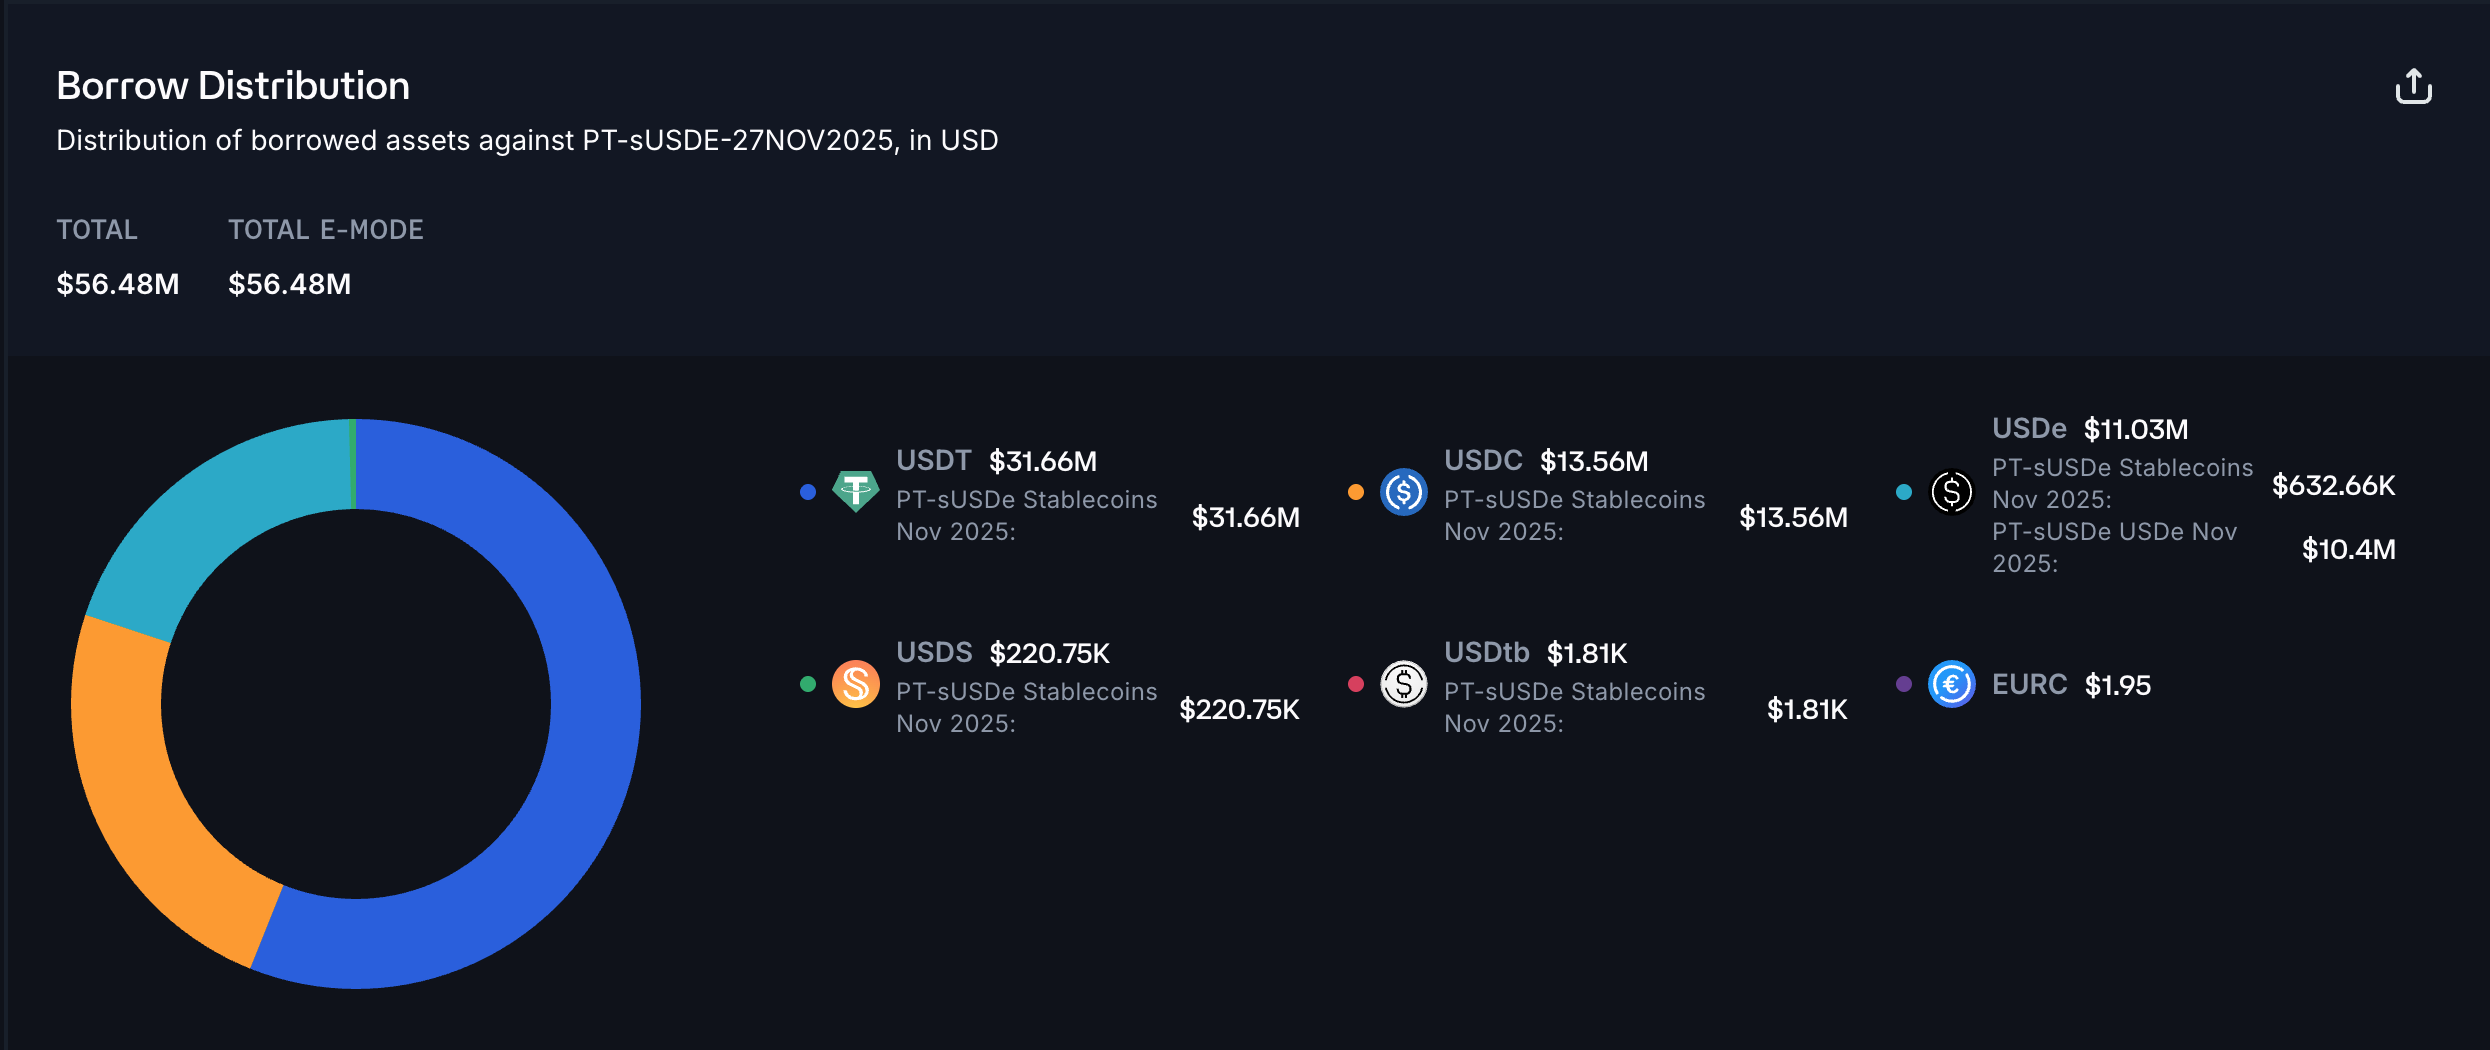The height and width of the screenshot is (1050, 2490).
Task: Click the USDC coin logo icon
Action: coord(1403,491)
